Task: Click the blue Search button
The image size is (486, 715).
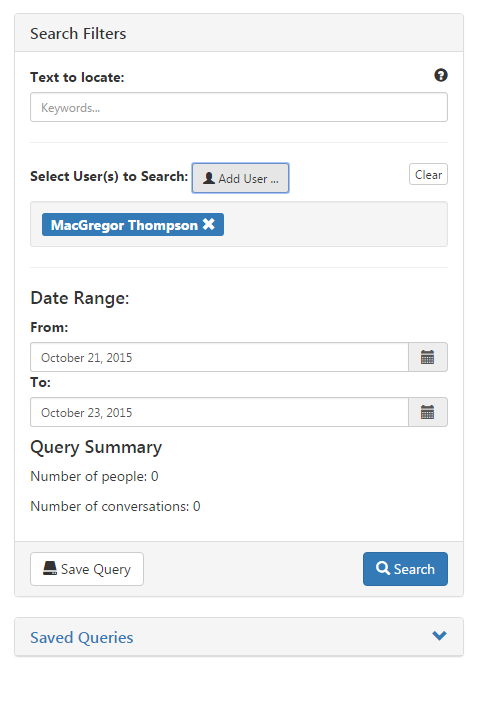Action: coord(405,569)
